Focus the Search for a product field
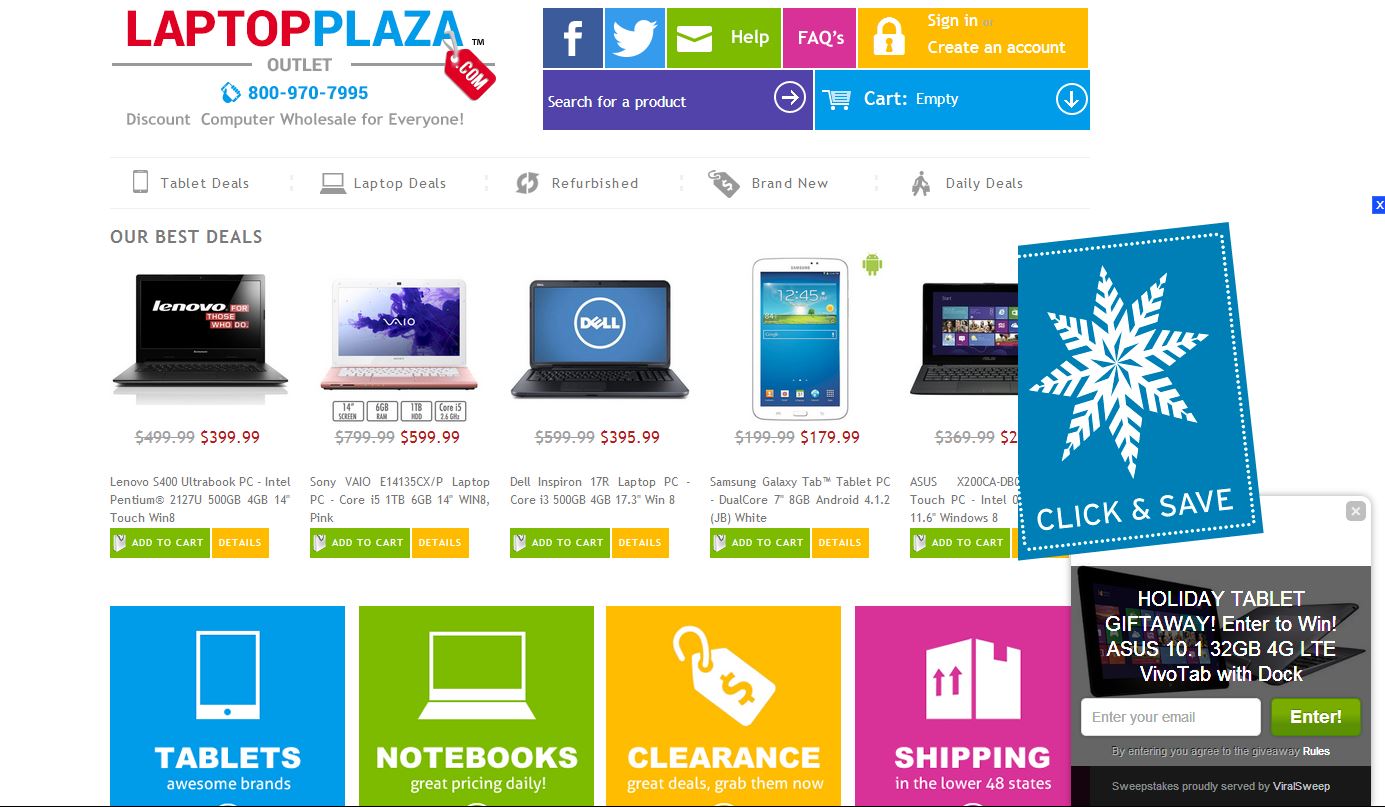This screenshot has width=1385, height=807. [656, 101]
